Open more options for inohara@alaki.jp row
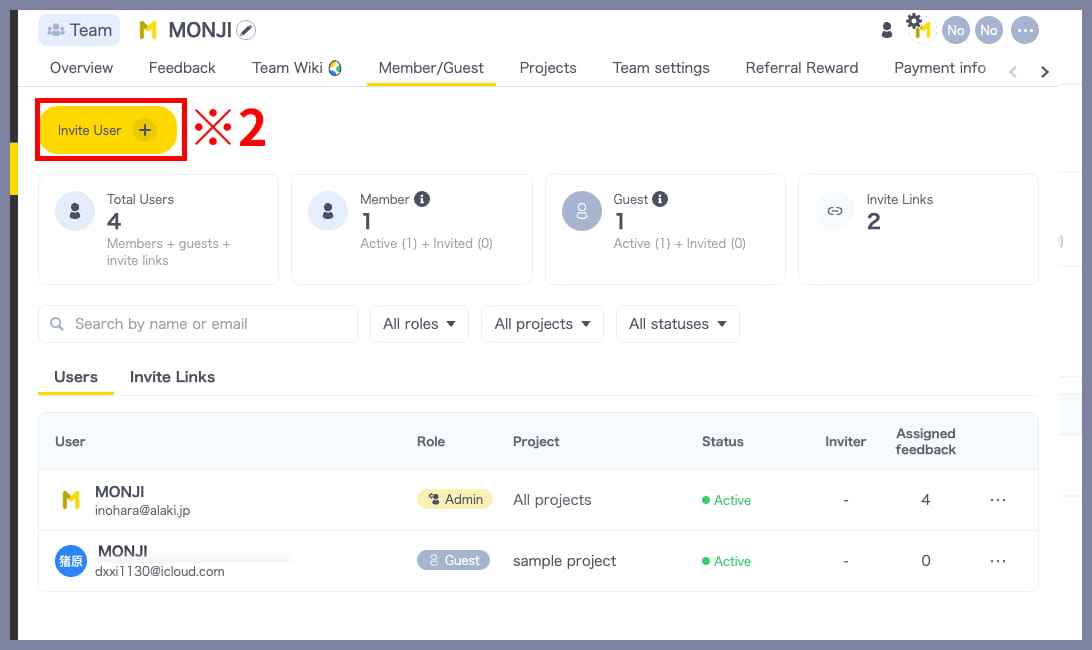Image resolution: width=1092 pixels, height=650 pixels. click(997, 500)
